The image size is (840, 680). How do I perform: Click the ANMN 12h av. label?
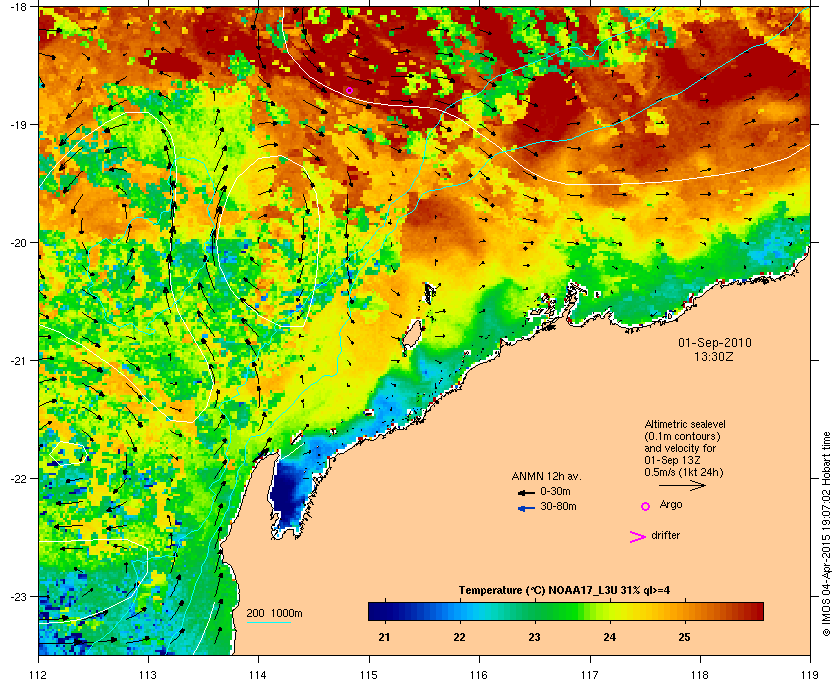[546, 476]
